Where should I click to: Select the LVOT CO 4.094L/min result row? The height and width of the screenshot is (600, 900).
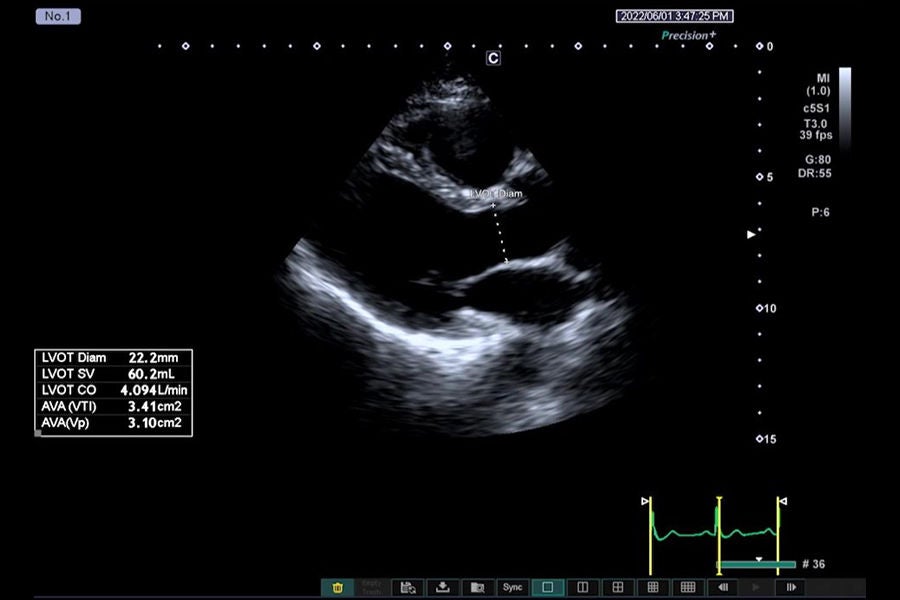click(113, 390)
